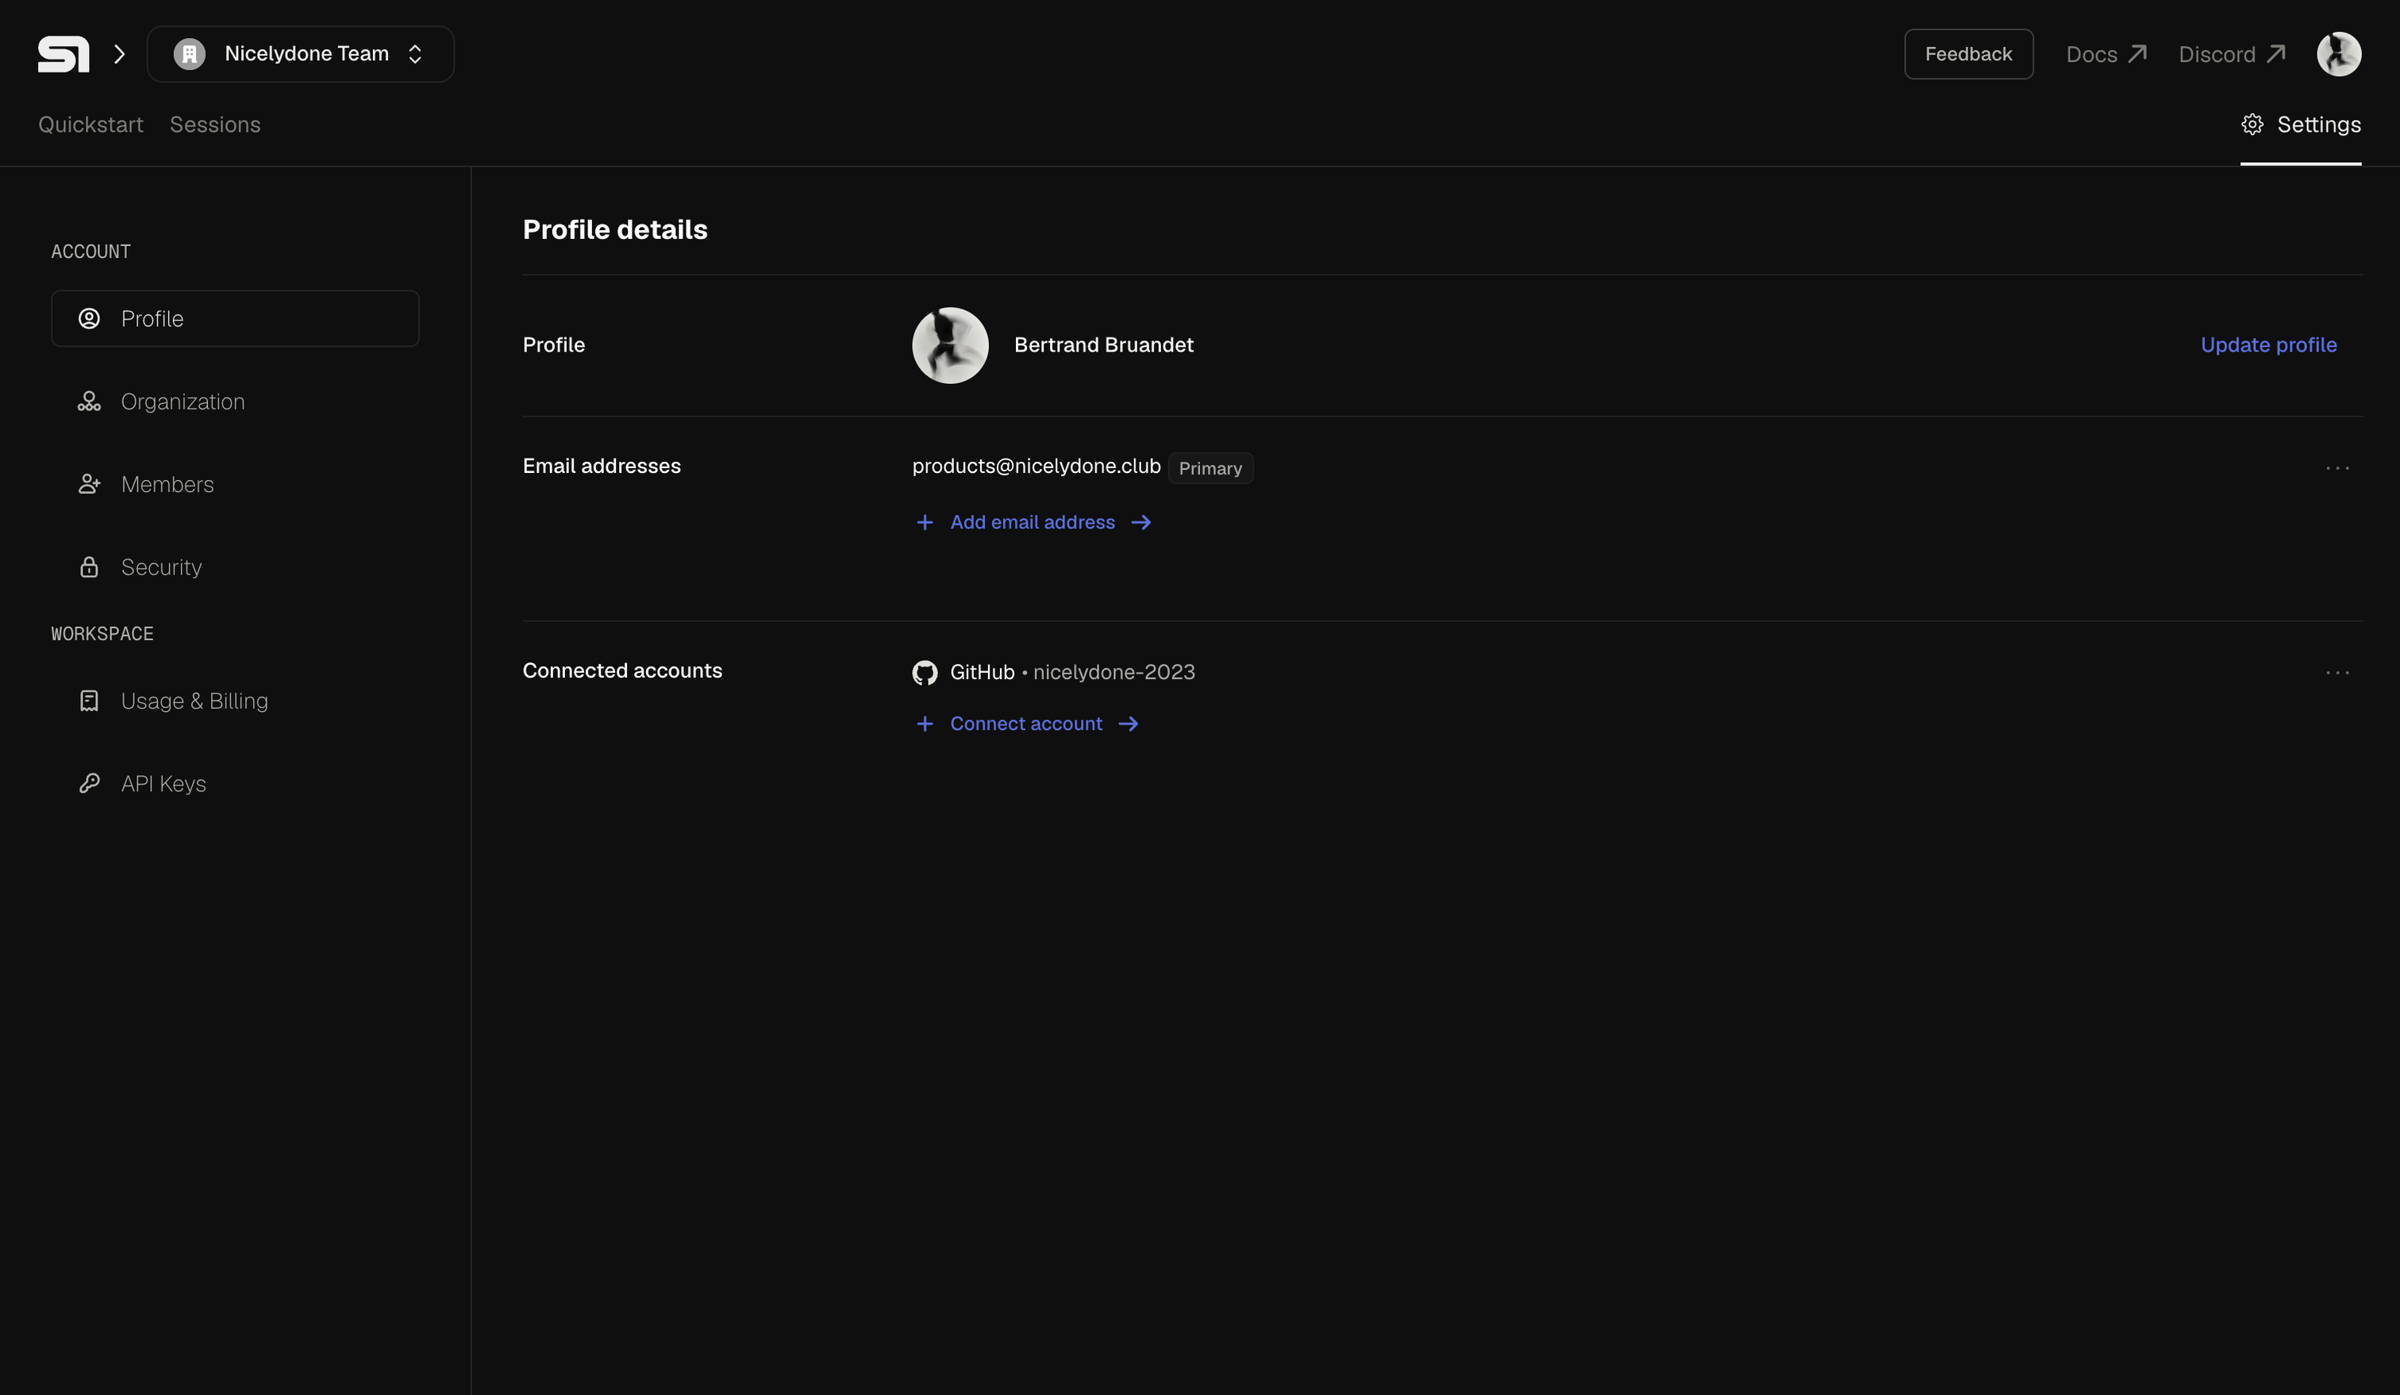
Task: Click the Feedback button
Action: pyautogui.click(x=1968, y=54)
